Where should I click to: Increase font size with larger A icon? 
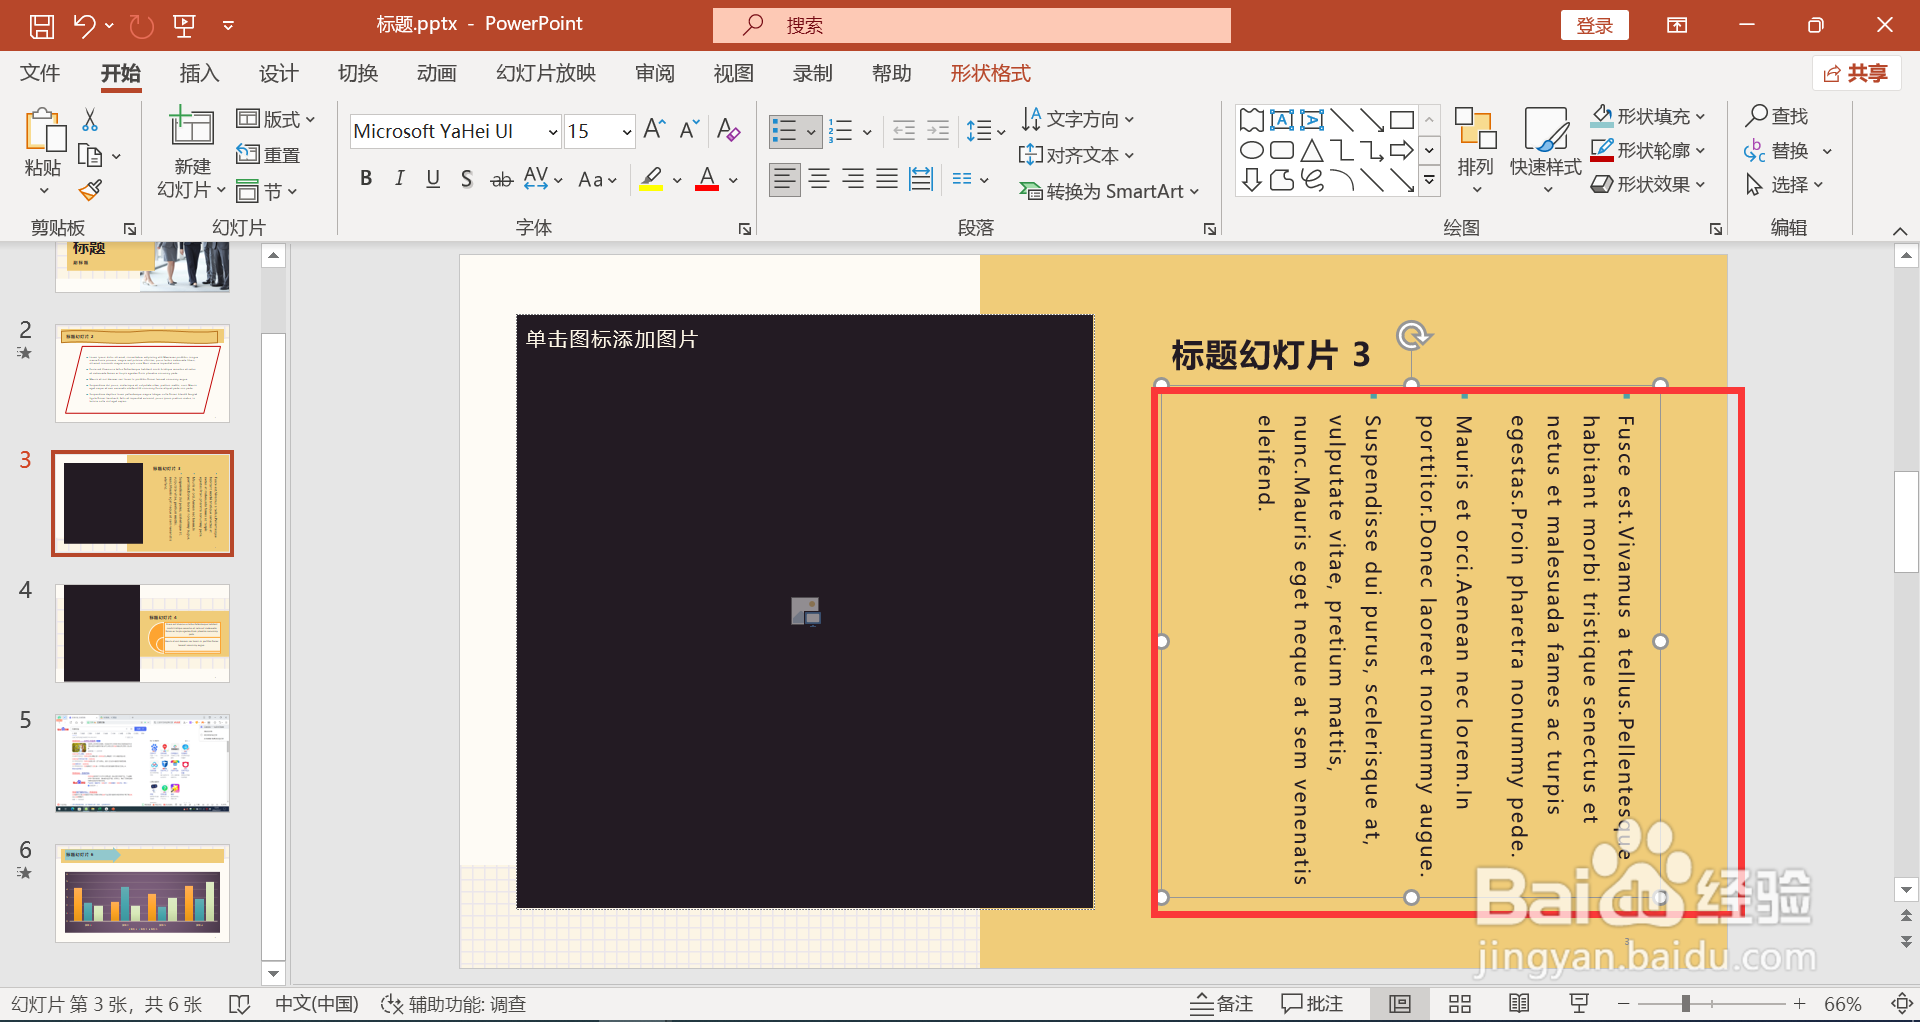(655, 129)
